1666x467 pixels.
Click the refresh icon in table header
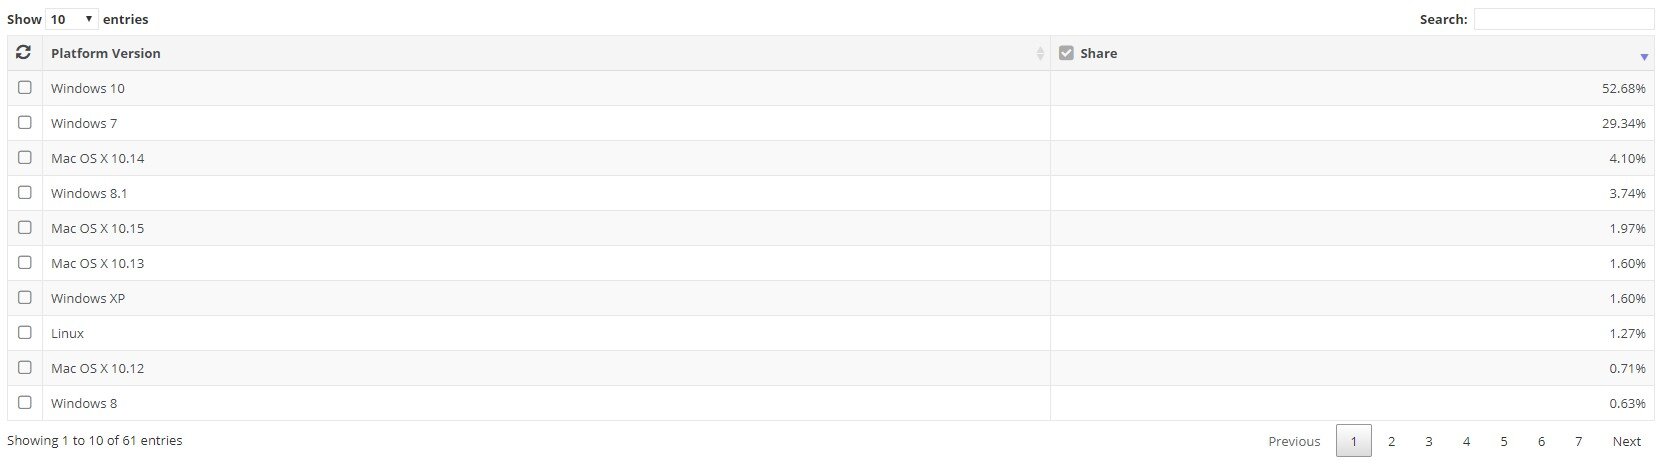(x=24, y=53)
